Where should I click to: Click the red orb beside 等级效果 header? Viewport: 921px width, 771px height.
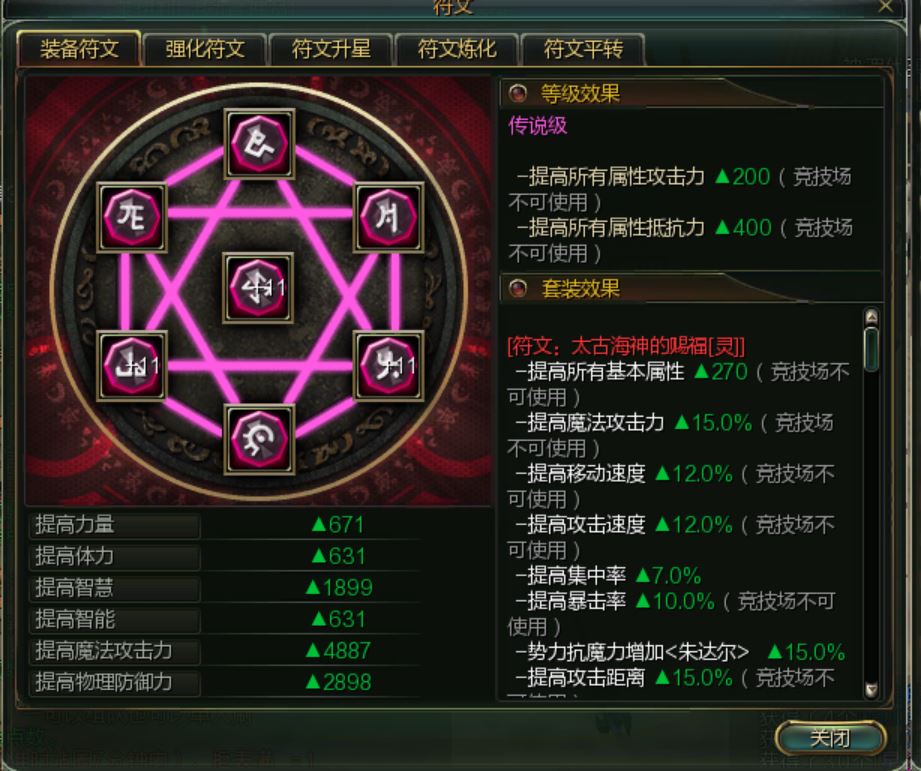pyautogui.click(x=517, y=93)
